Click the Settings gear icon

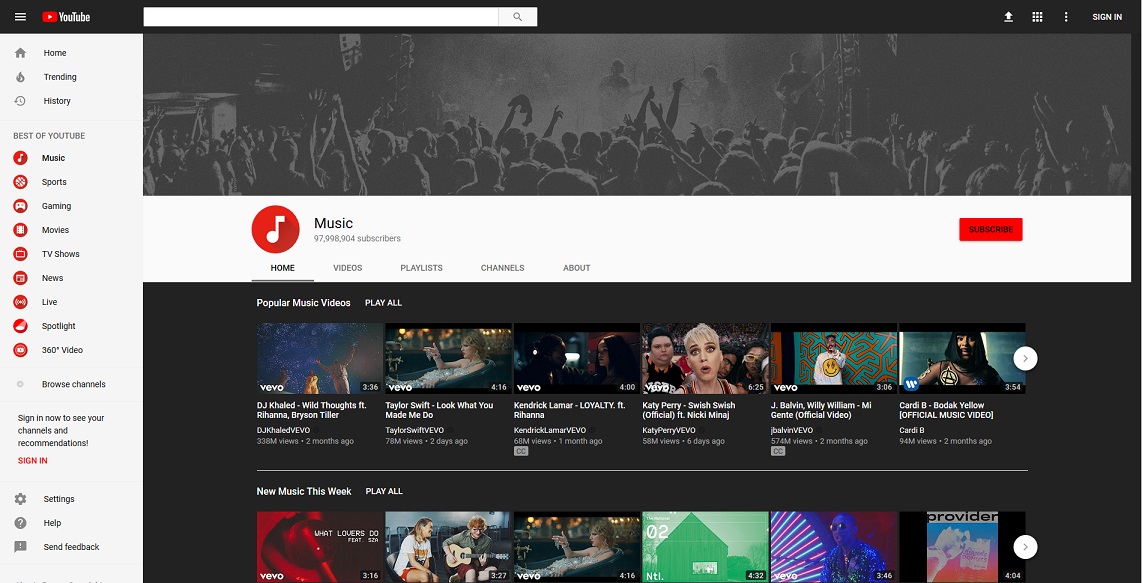point(20,499)
